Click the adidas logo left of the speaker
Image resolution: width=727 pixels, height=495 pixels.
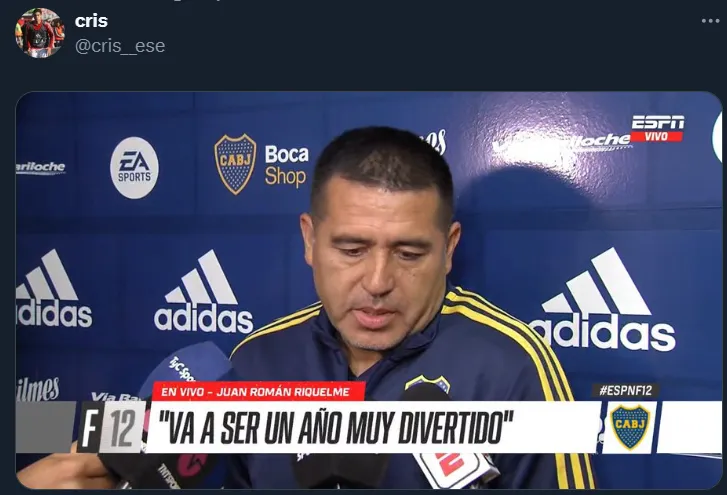204,292
